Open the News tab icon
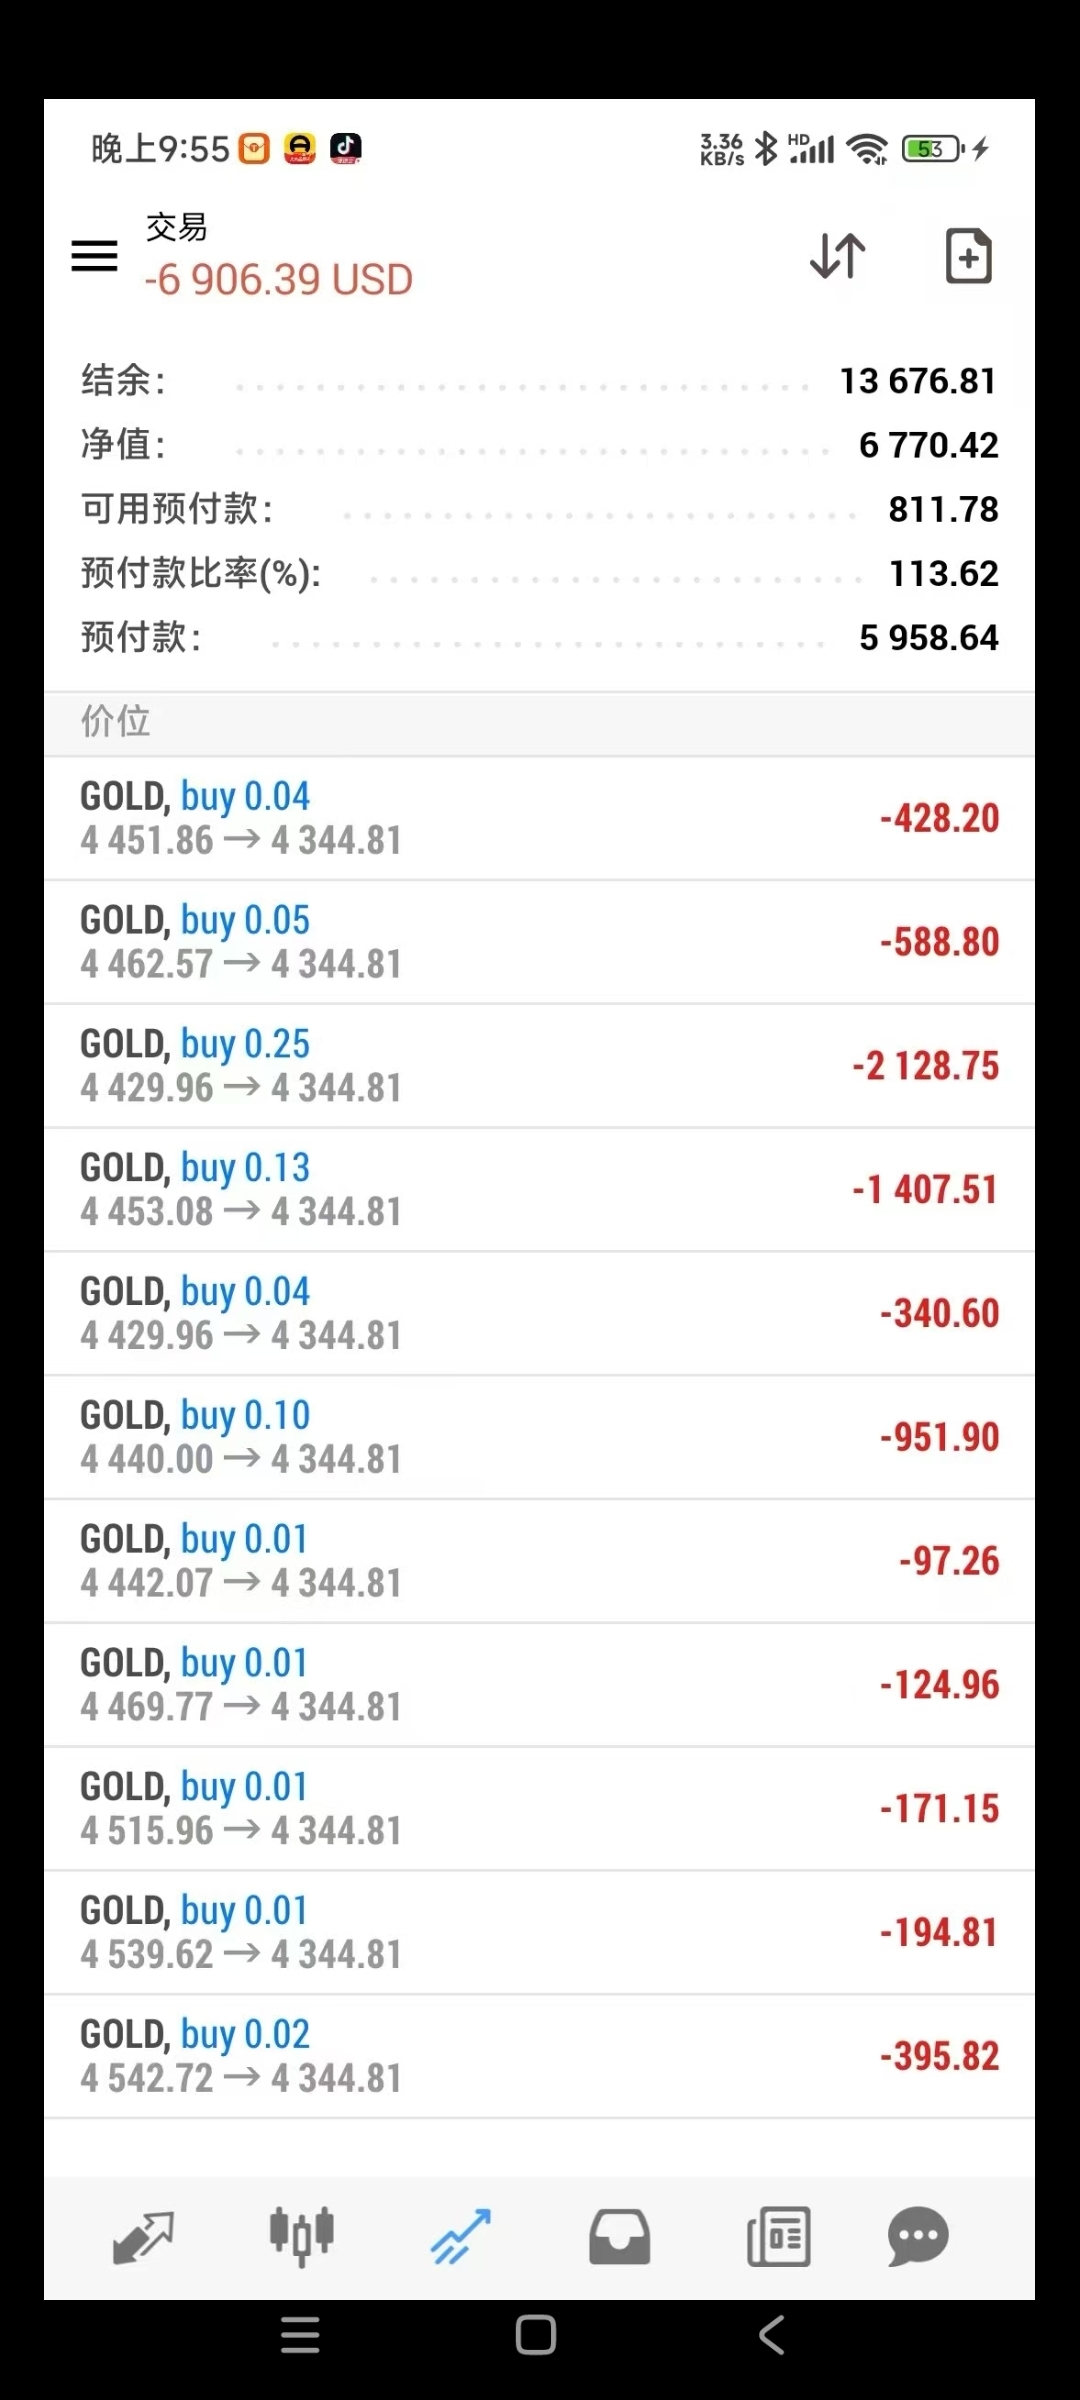The width and height of the screenshot is (1080, 2400). (778, 2237)
